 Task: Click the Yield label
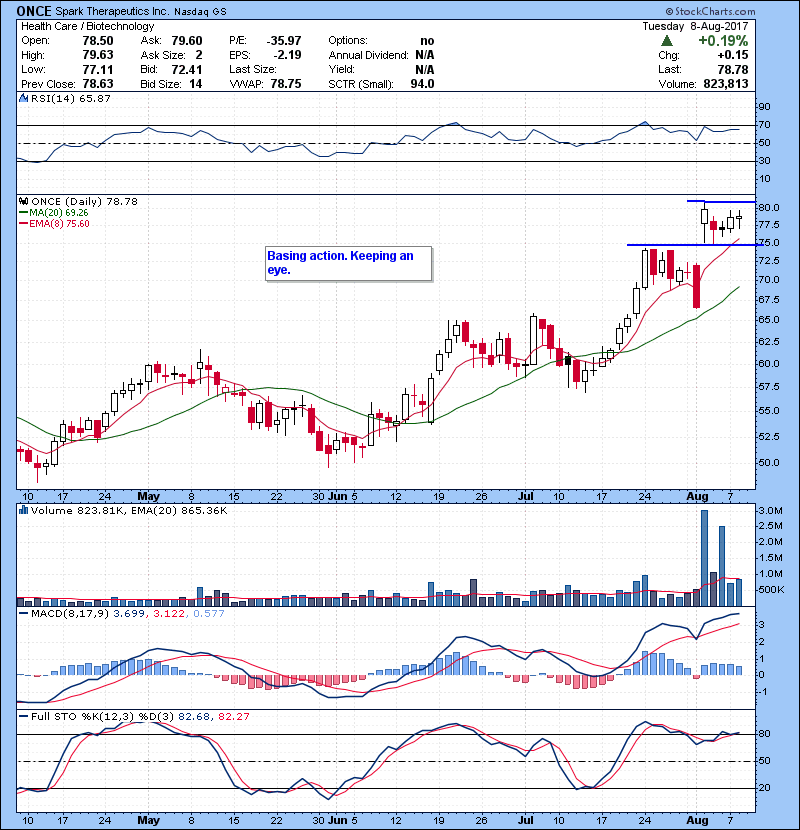[x=341, y=69]
